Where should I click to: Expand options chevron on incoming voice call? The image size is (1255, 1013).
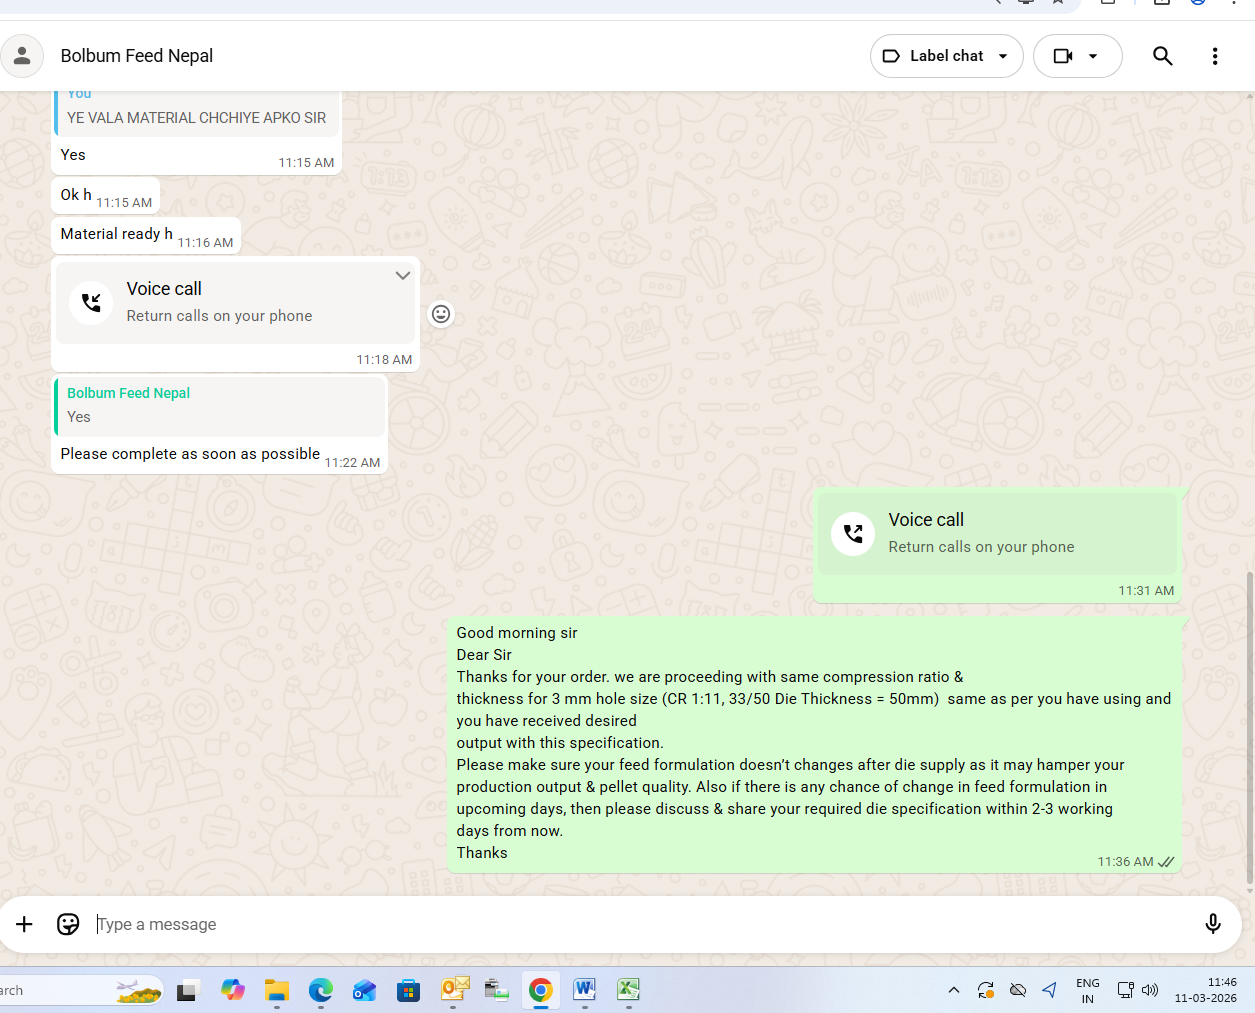402,276
